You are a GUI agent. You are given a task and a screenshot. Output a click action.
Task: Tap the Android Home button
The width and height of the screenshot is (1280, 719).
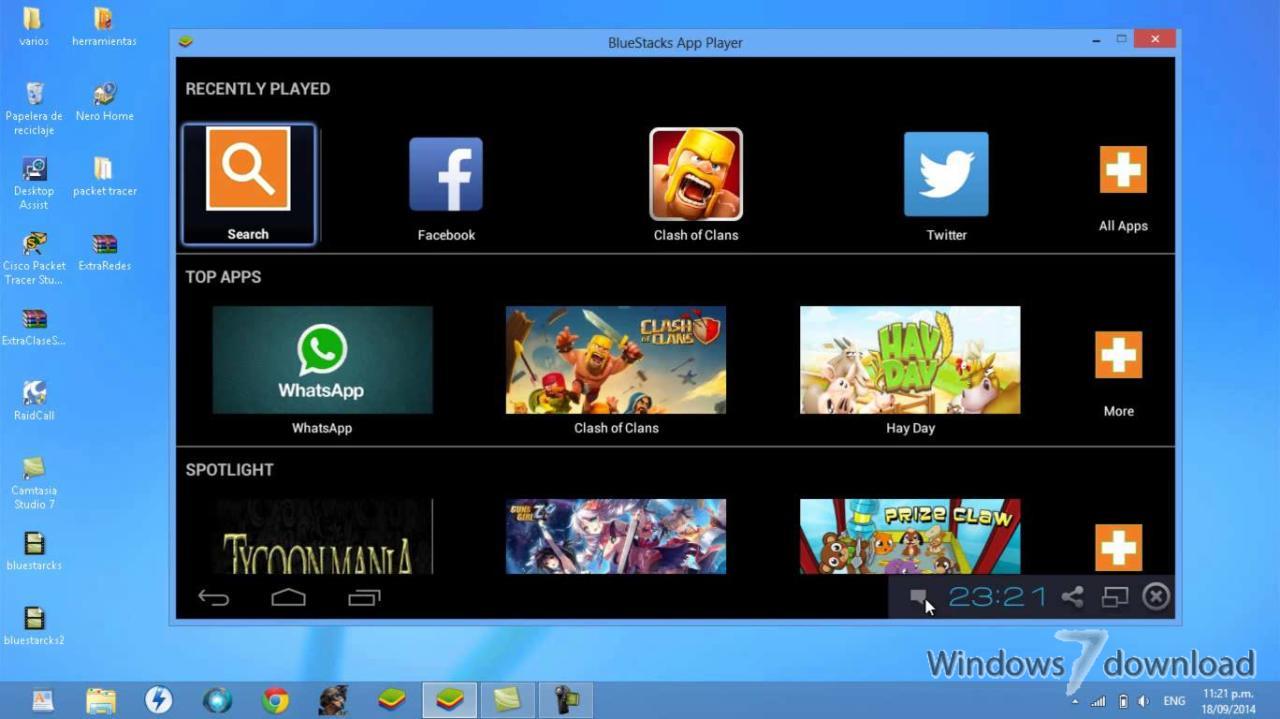(288, 598)
